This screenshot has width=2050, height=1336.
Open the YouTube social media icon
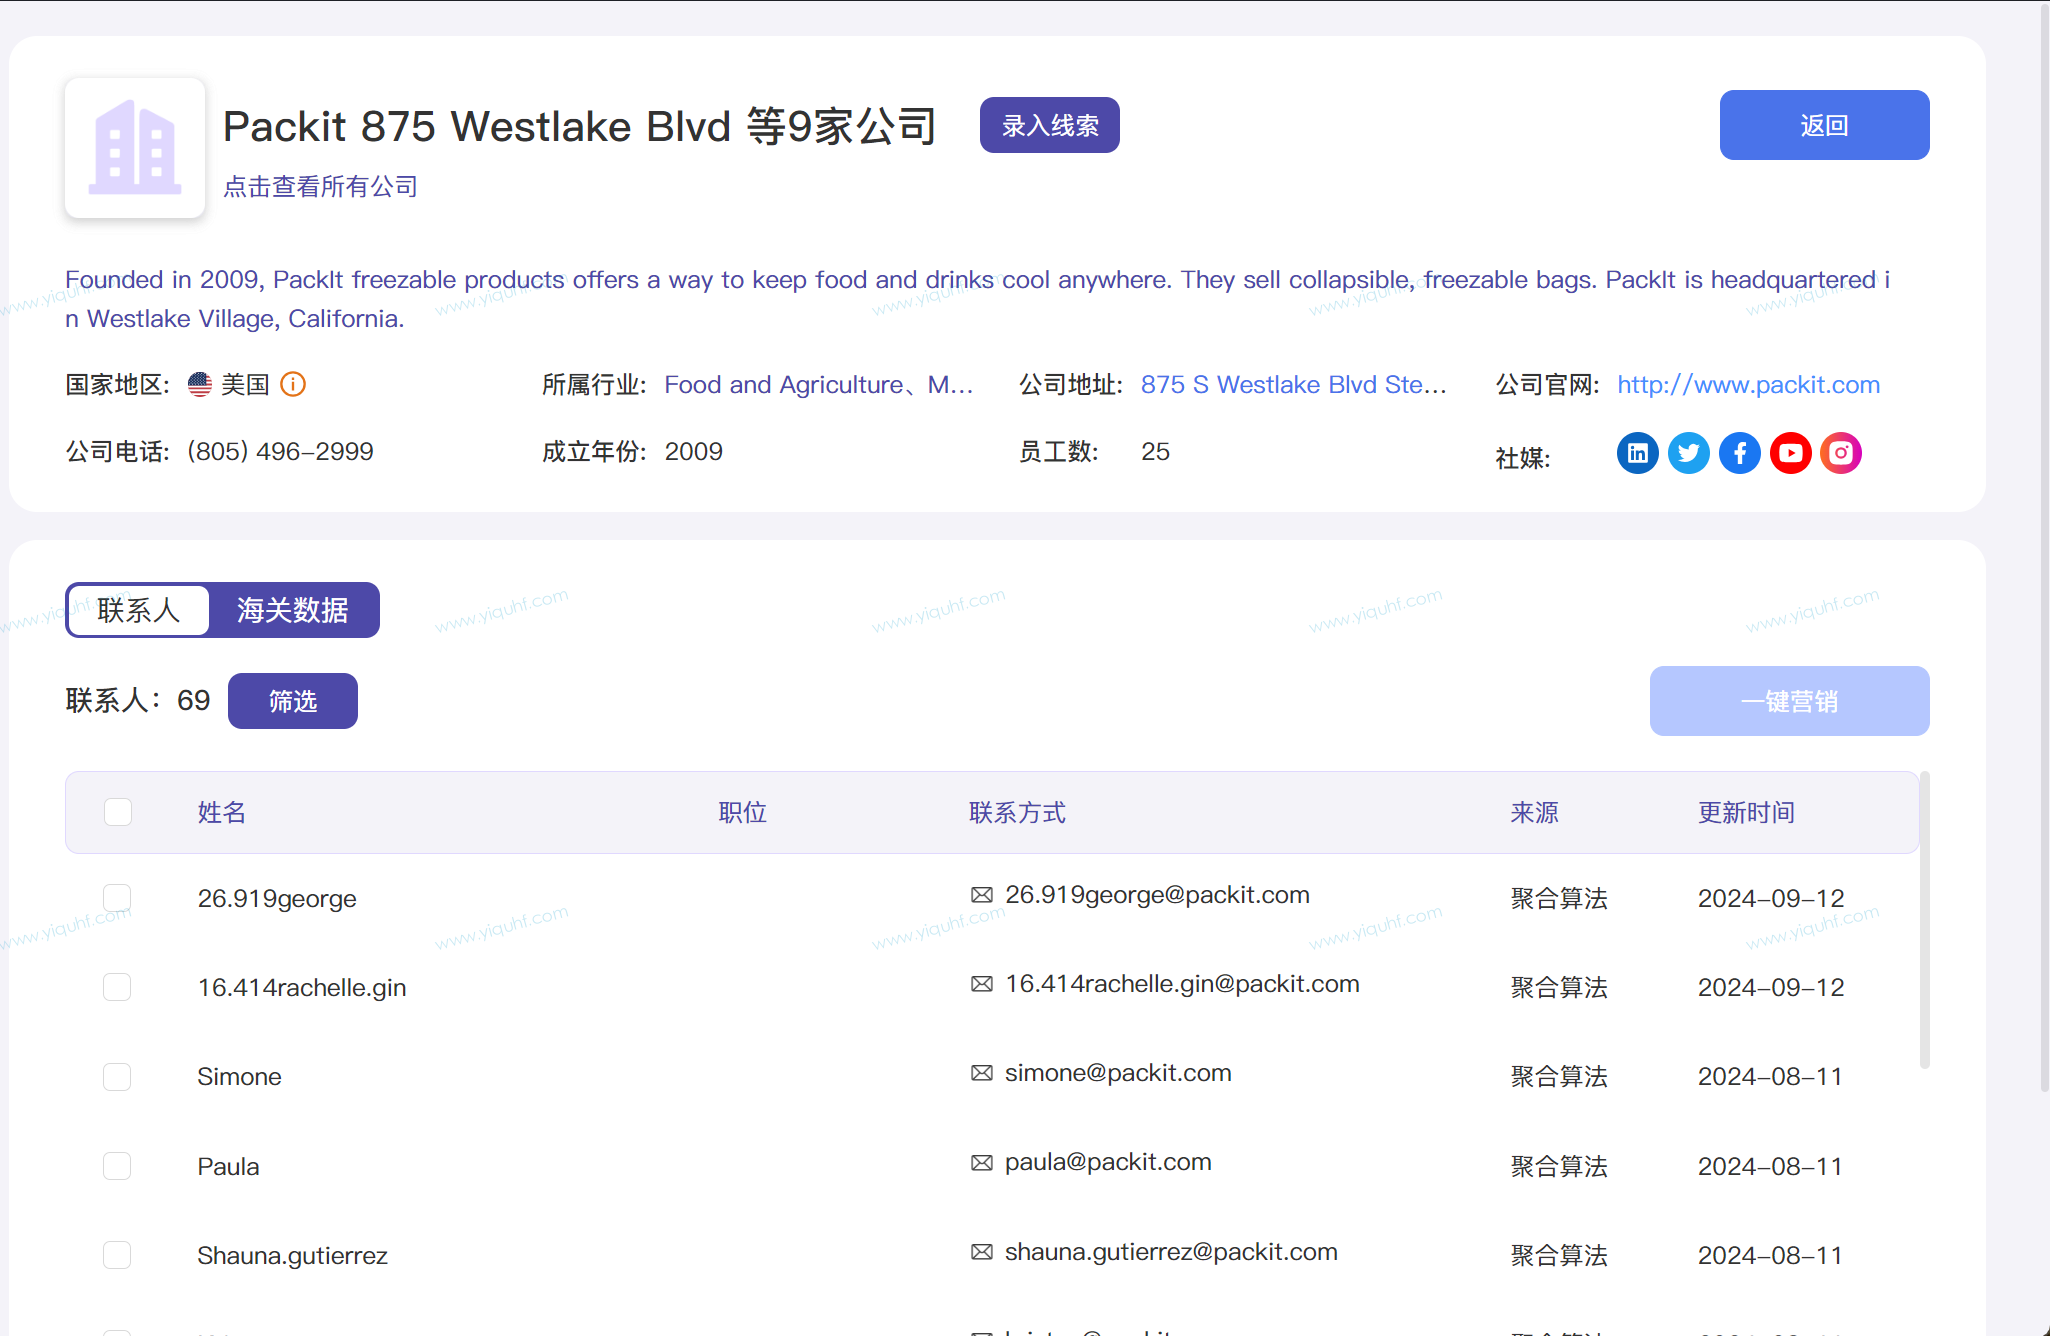pos(1791,453)
